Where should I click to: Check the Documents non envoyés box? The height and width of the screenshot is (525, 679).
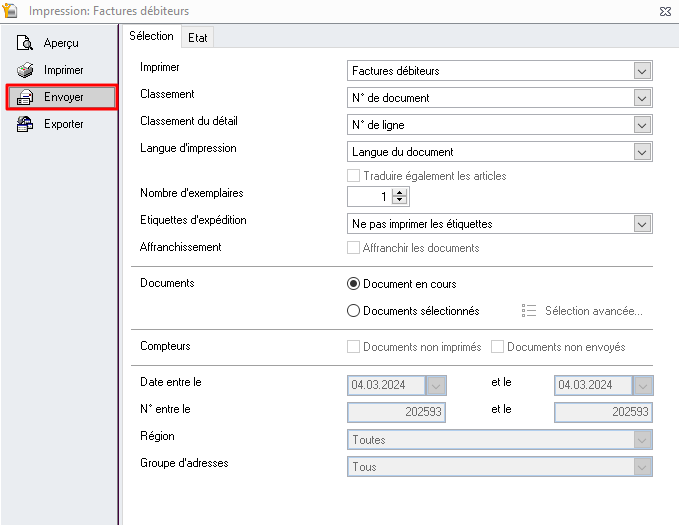pos(497,347)
